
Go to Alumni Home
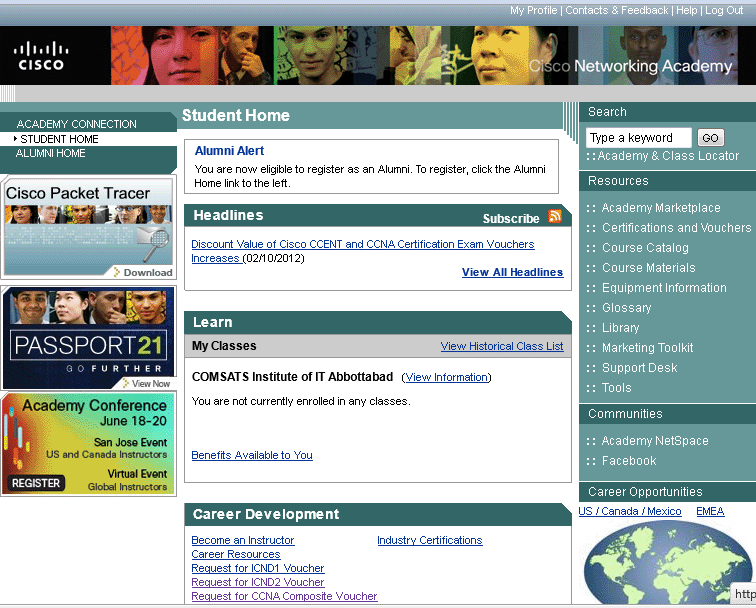50,153
